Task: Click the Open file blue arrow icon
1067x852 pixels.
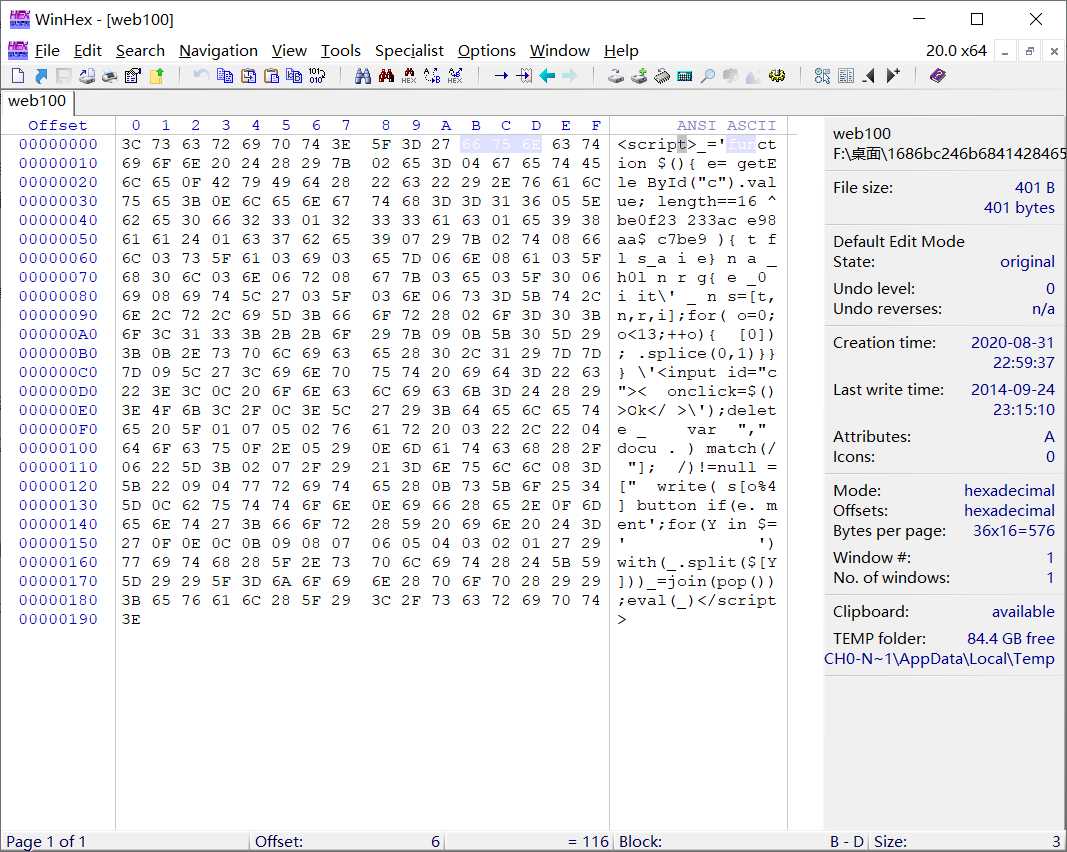Action: (41, 76)
